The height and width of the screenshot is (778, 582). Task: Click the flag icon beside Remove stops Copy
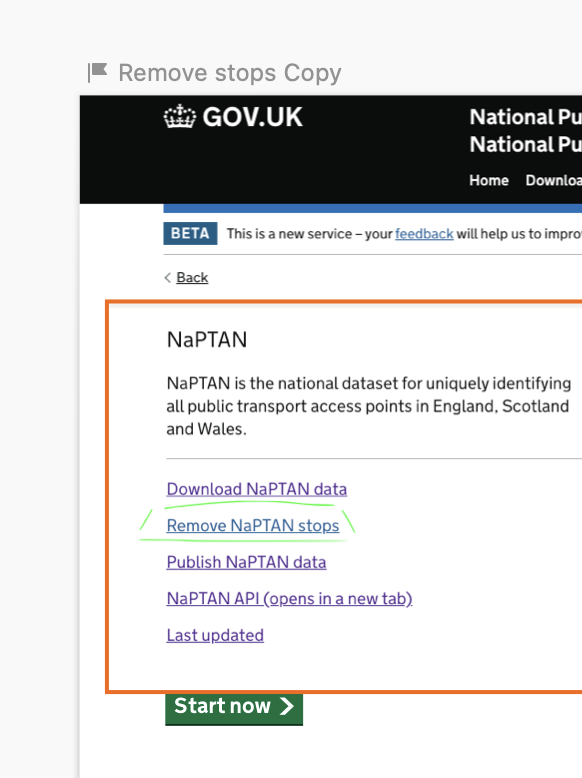click(98, 72)
